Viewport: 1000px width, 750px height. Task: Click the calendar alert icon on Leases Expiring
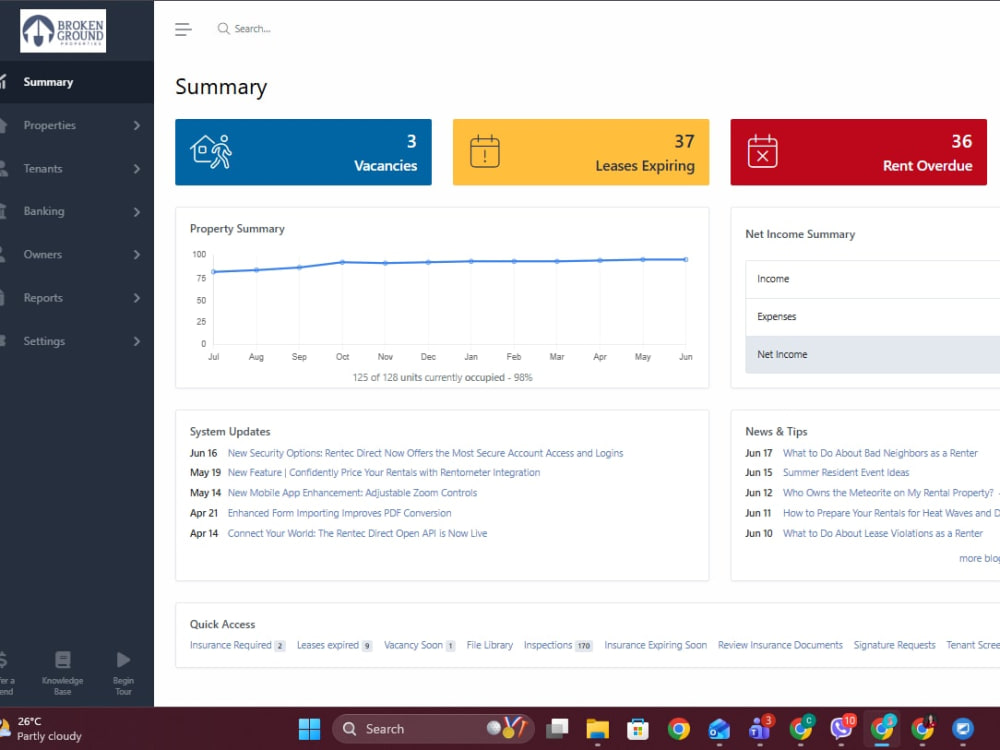(485, 152)
